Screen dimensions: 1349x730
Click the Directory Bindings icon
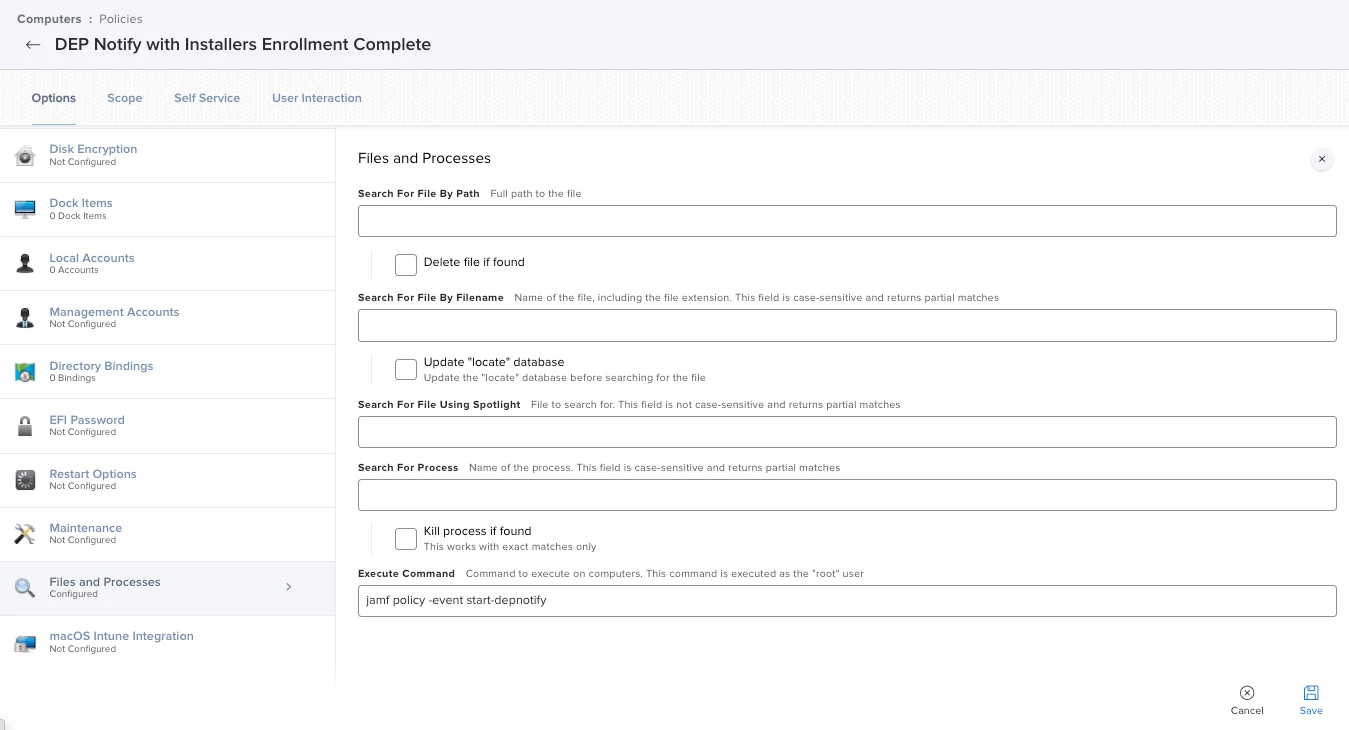tap(25, 371)
